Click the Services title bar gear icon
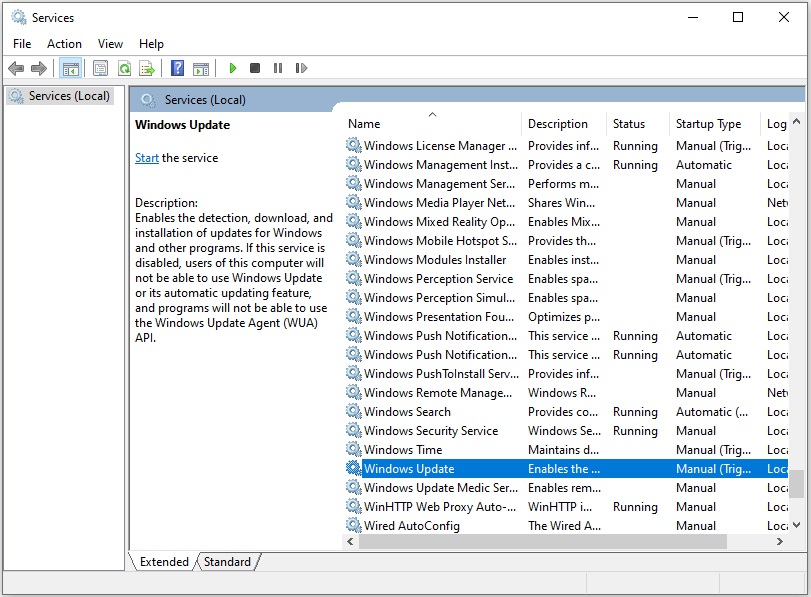 tap(19, 17)
